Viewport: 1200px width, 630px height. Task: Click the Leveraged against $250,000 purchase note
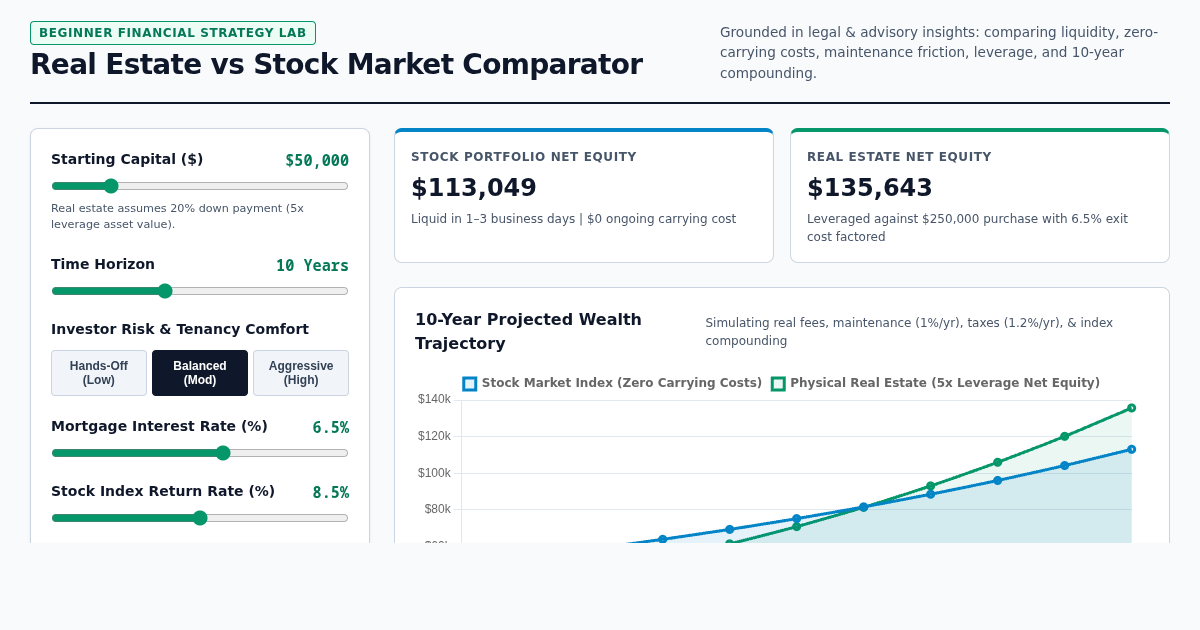[x=967, y=228]
